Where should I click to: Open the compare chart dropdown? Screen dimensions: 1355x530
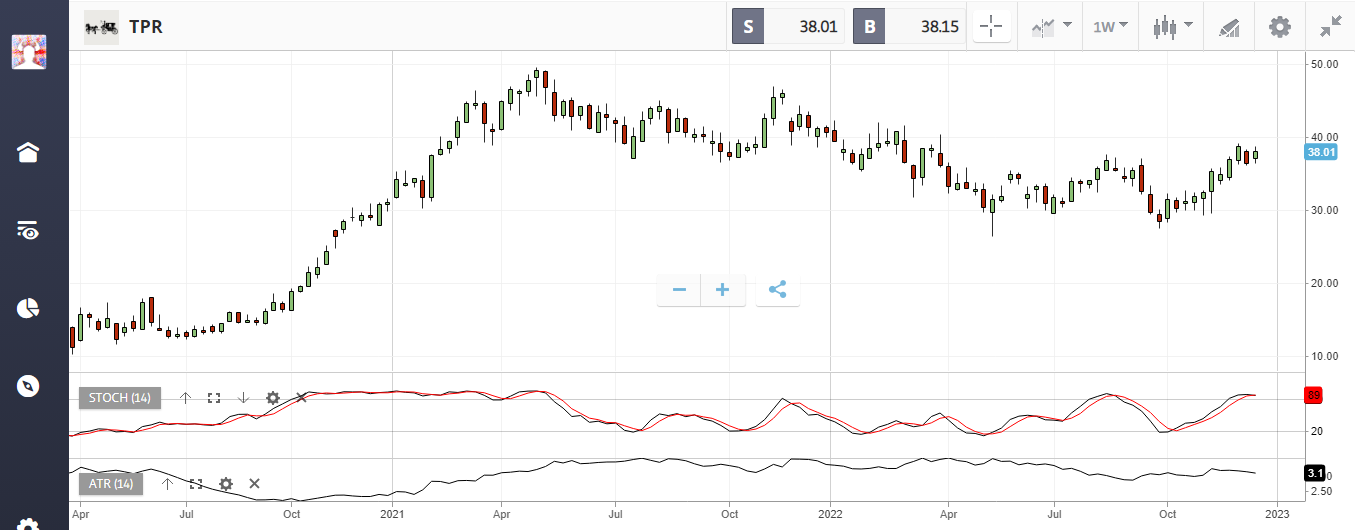coord(1051,27)
